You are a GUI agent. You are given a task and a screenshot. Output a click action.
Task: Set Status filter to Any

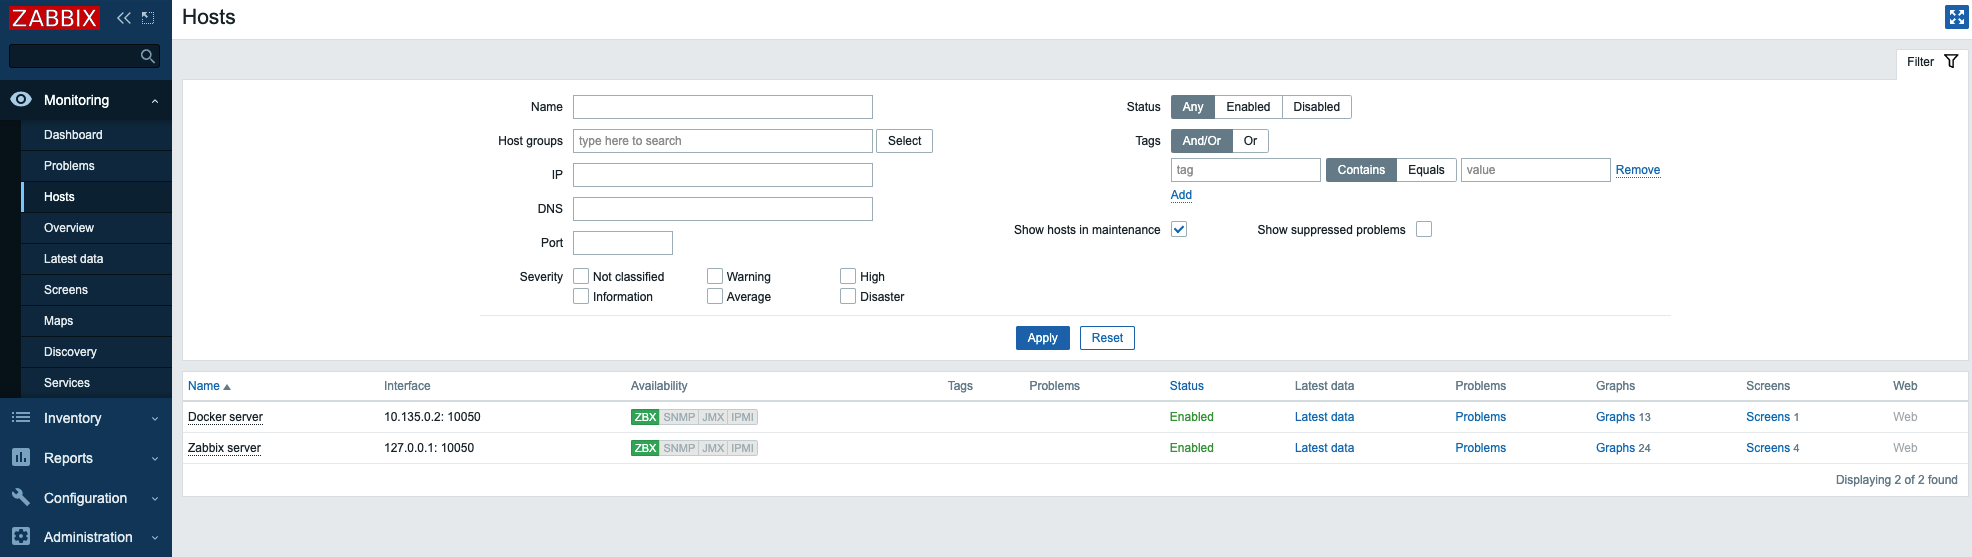1193,107
